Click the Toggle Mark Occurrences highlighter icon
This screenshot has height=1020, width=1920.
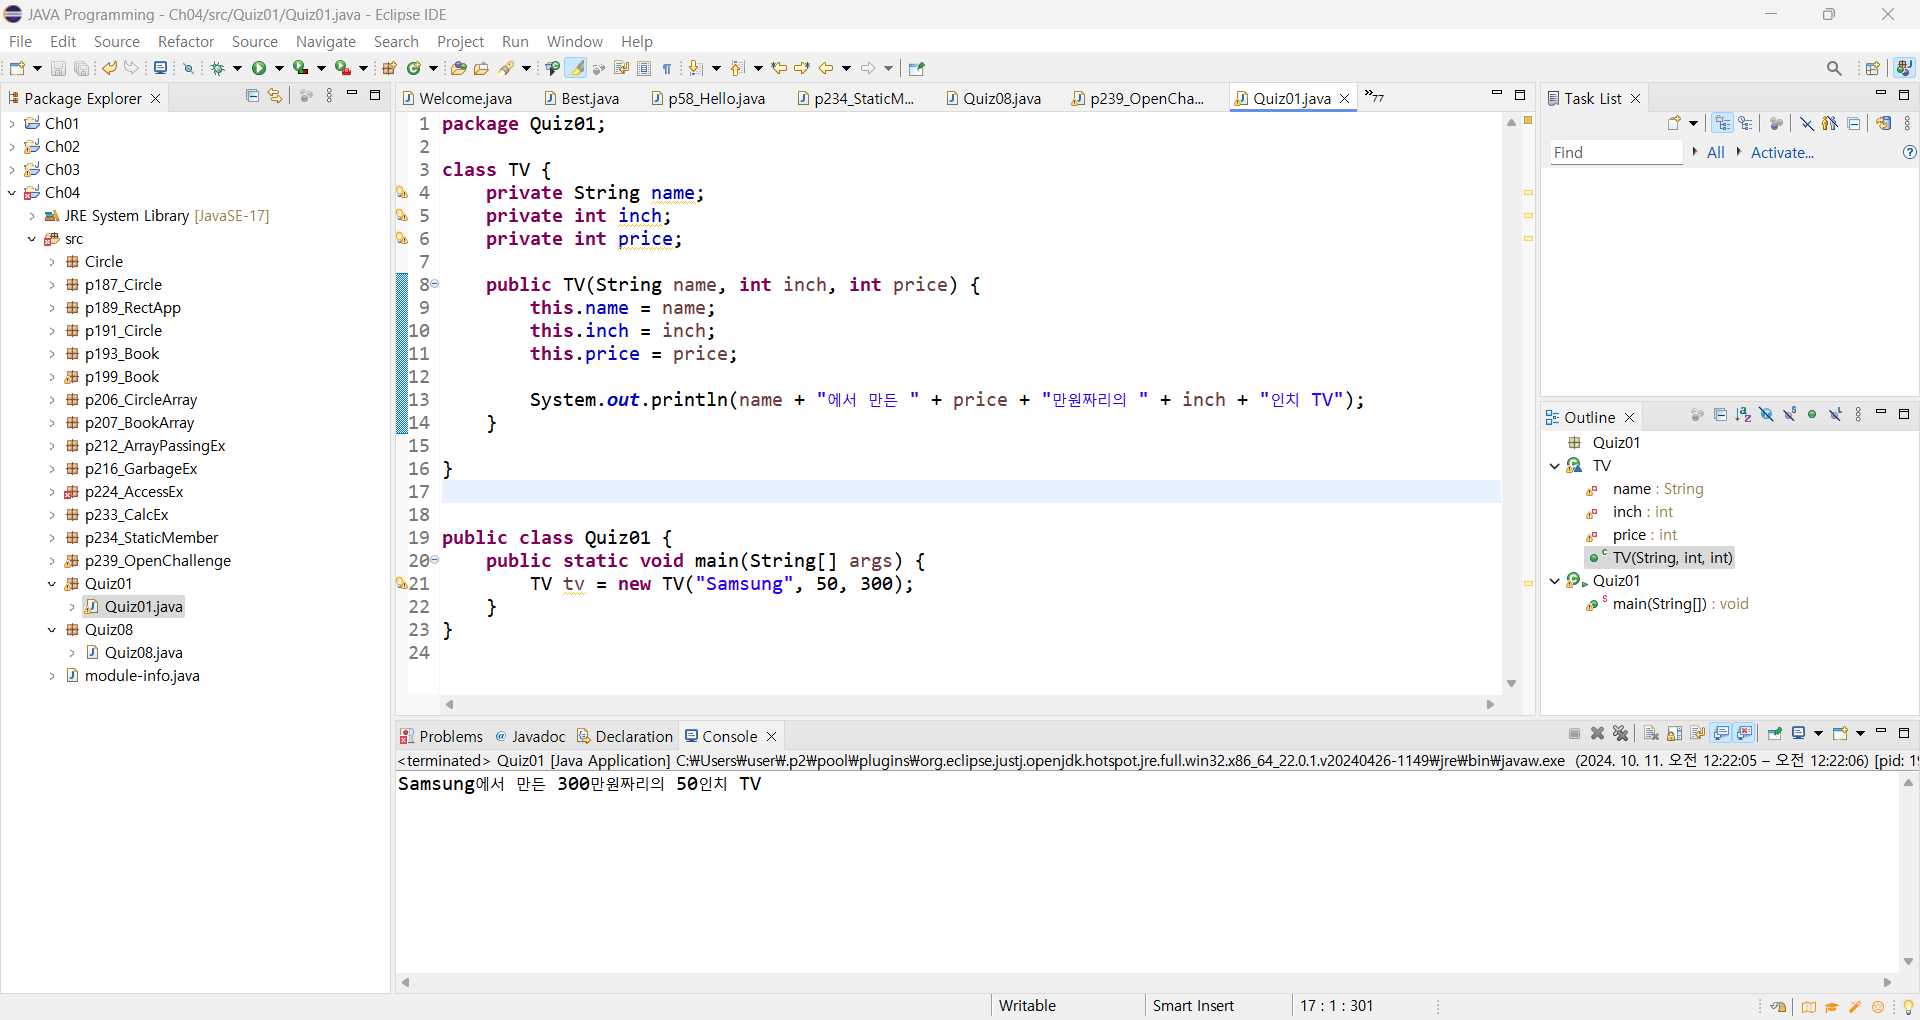click(576, 68)
